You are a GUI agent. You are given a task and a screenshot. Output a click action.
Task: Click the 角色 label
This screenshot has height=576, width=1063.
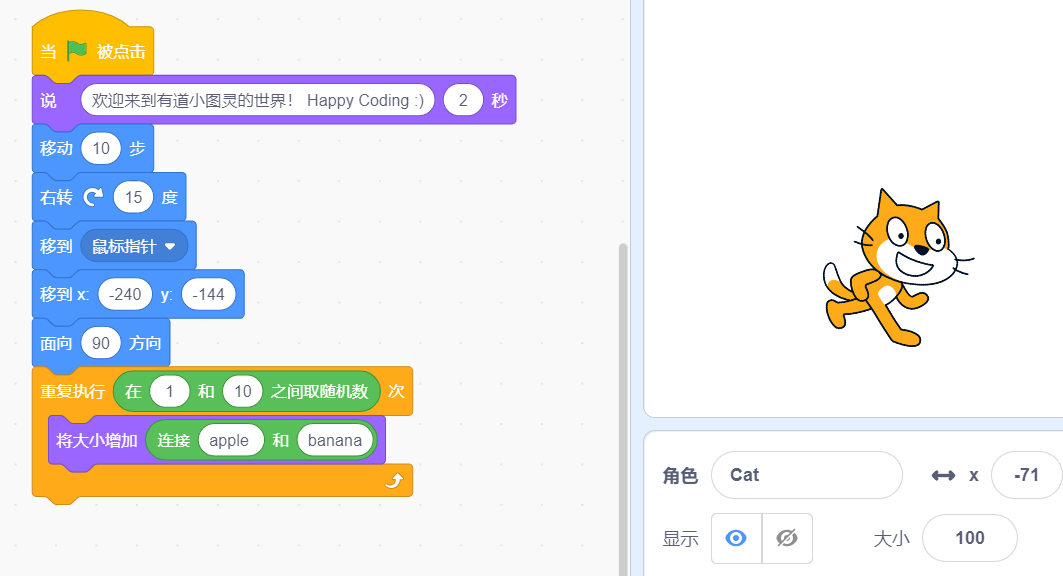[x=680, y=476]
